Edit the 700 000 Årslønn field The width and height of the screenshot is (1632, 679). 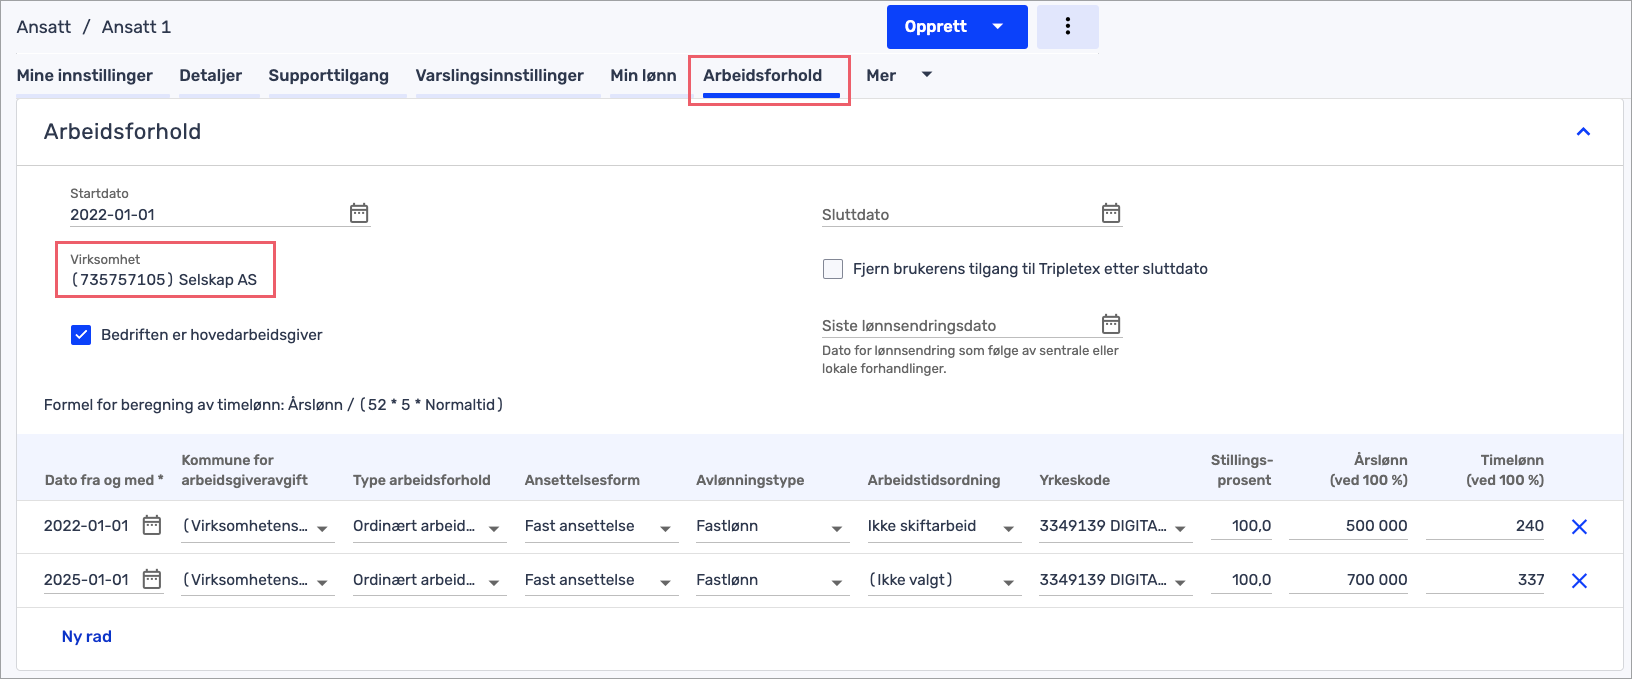coord(1348,580)
